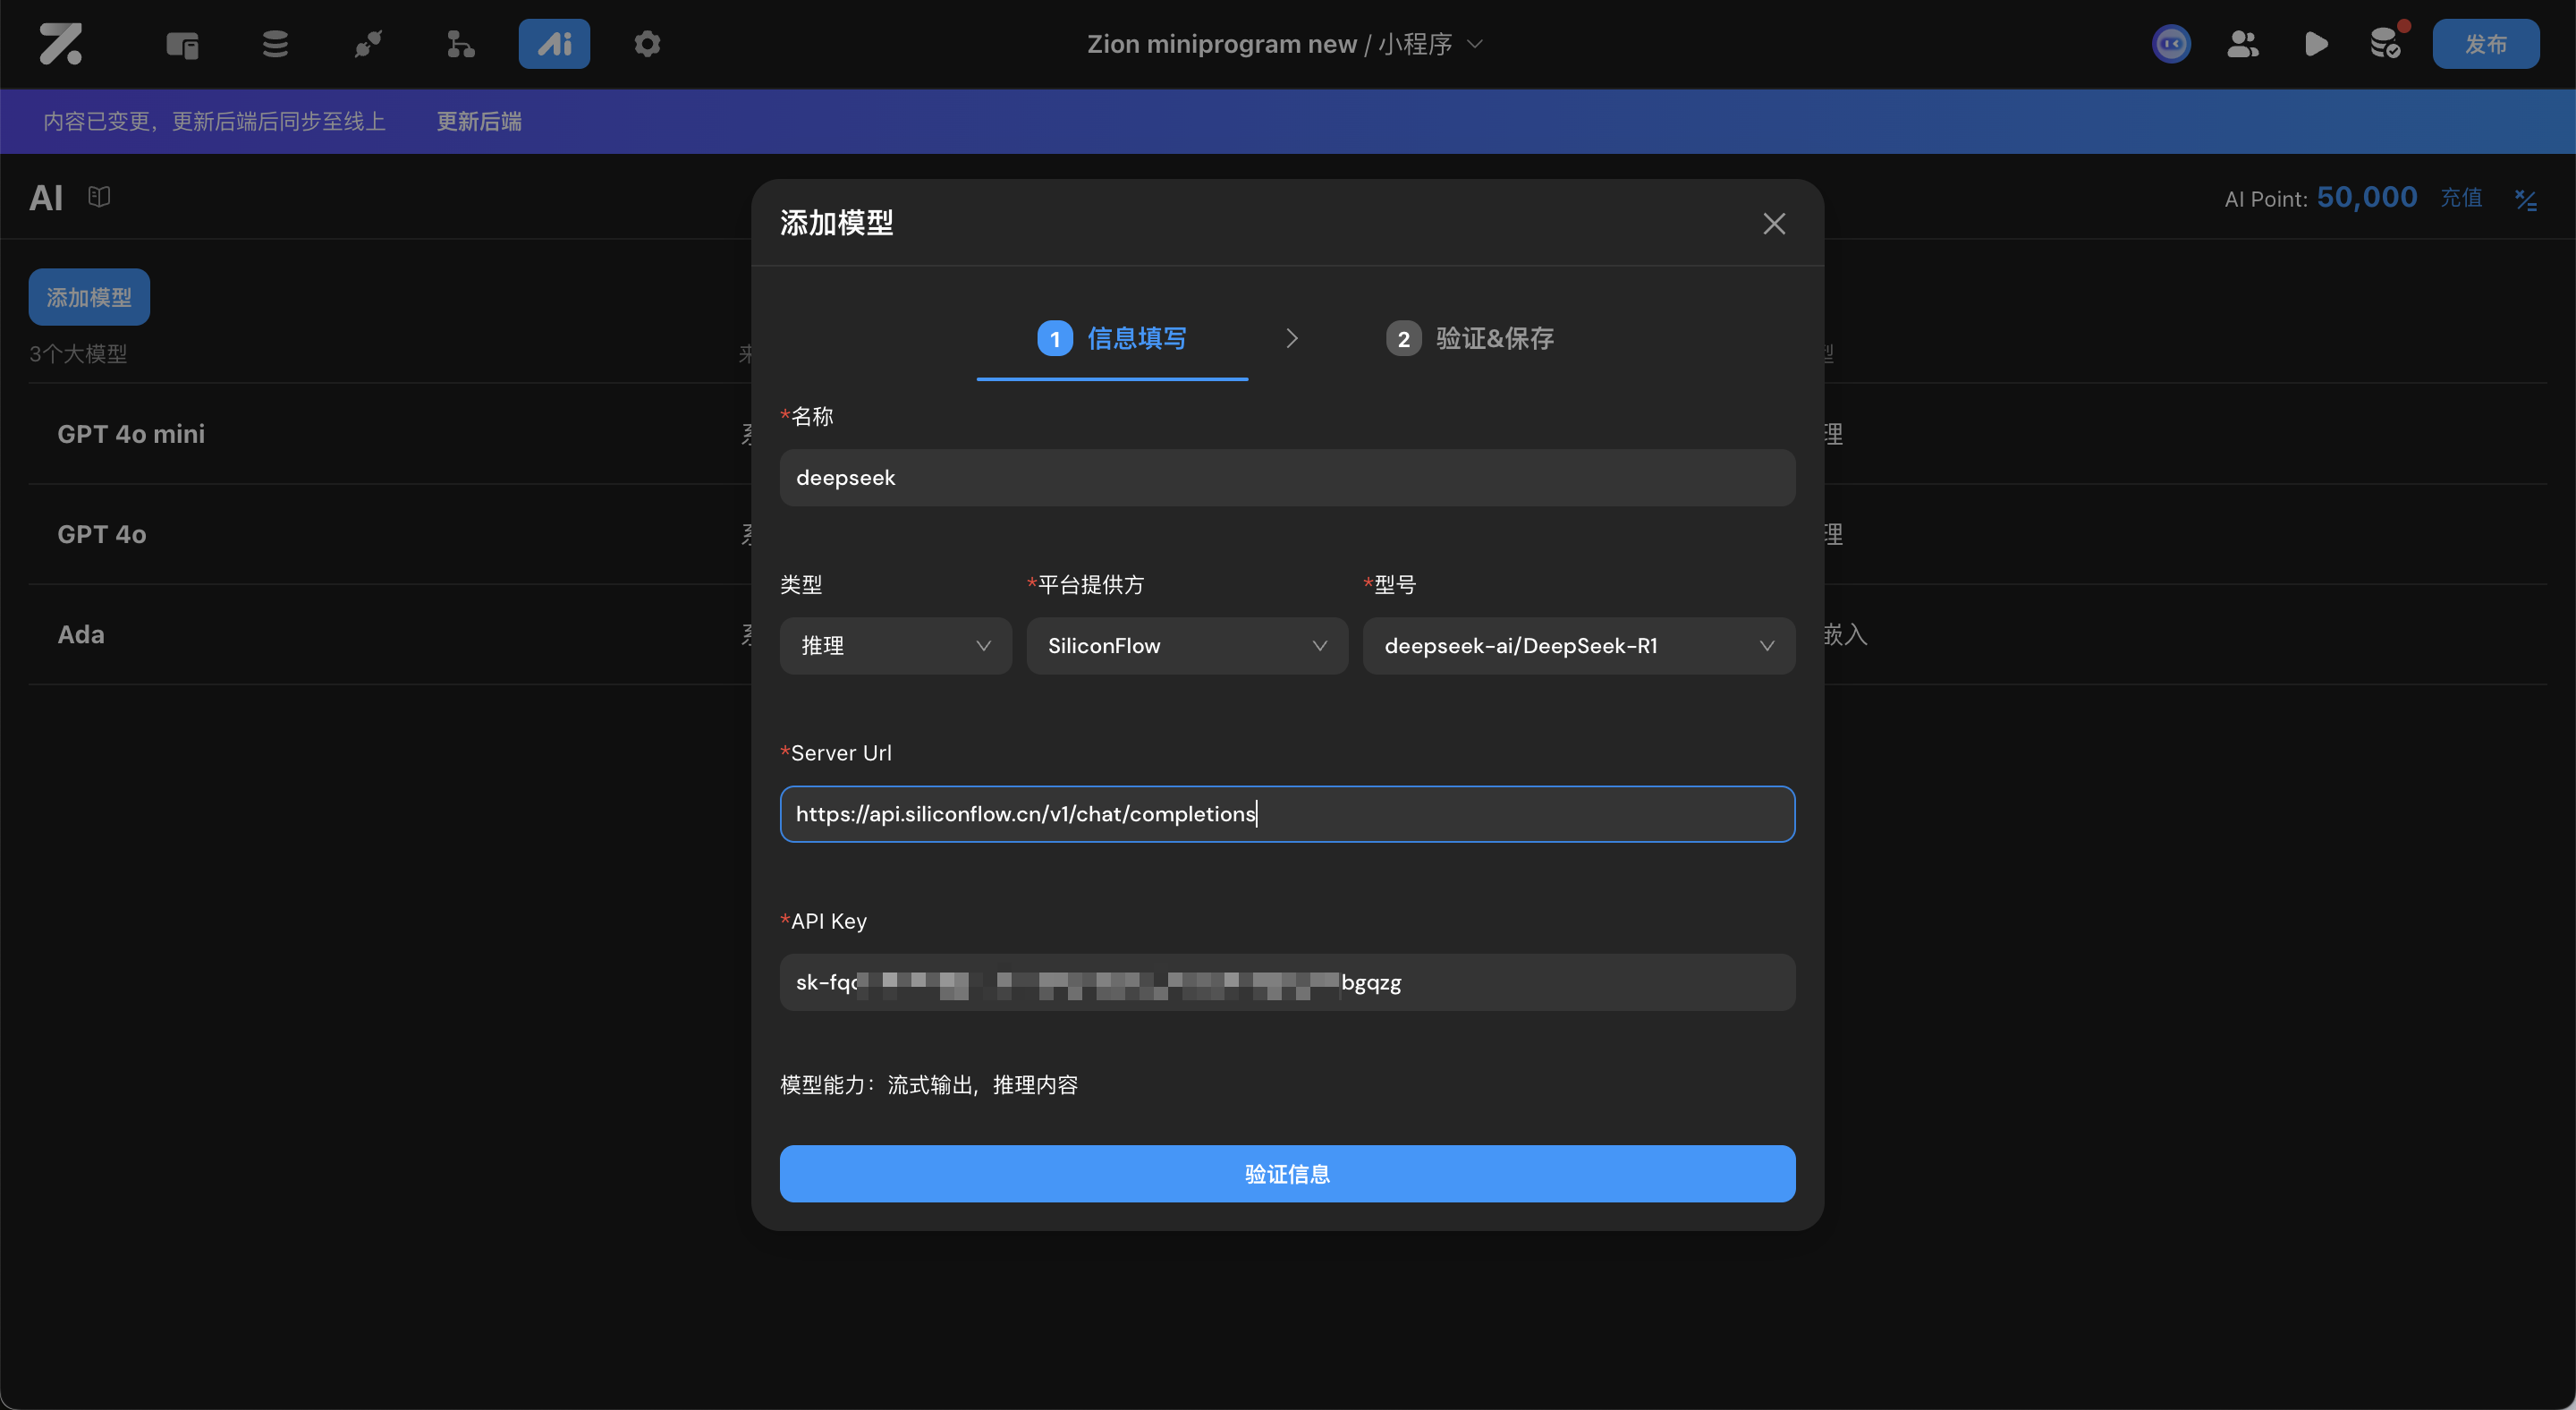Click the Zion miniprogram new project title
The height and width of the screenshot is (1410, 2576).
point(1222,44)
